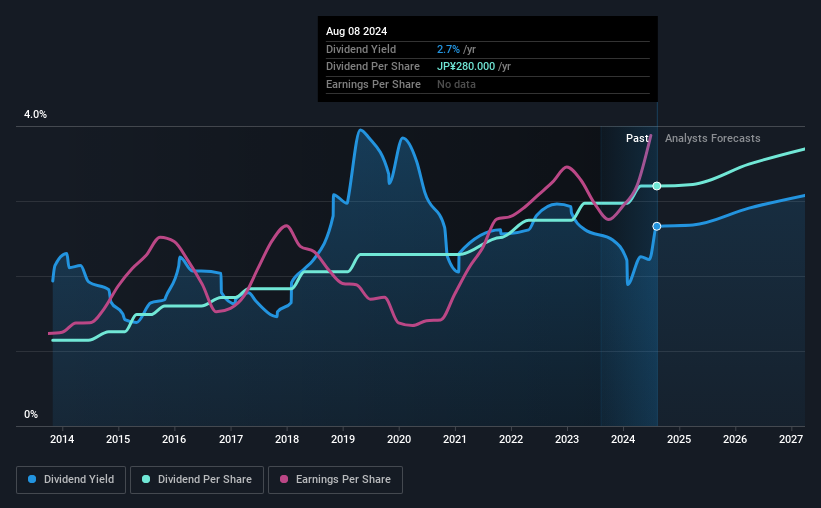Viewport: 821px width, 508px height.
Task: Click the Earnings Per Share tooltip row label
Action: (x=373, y=84)
